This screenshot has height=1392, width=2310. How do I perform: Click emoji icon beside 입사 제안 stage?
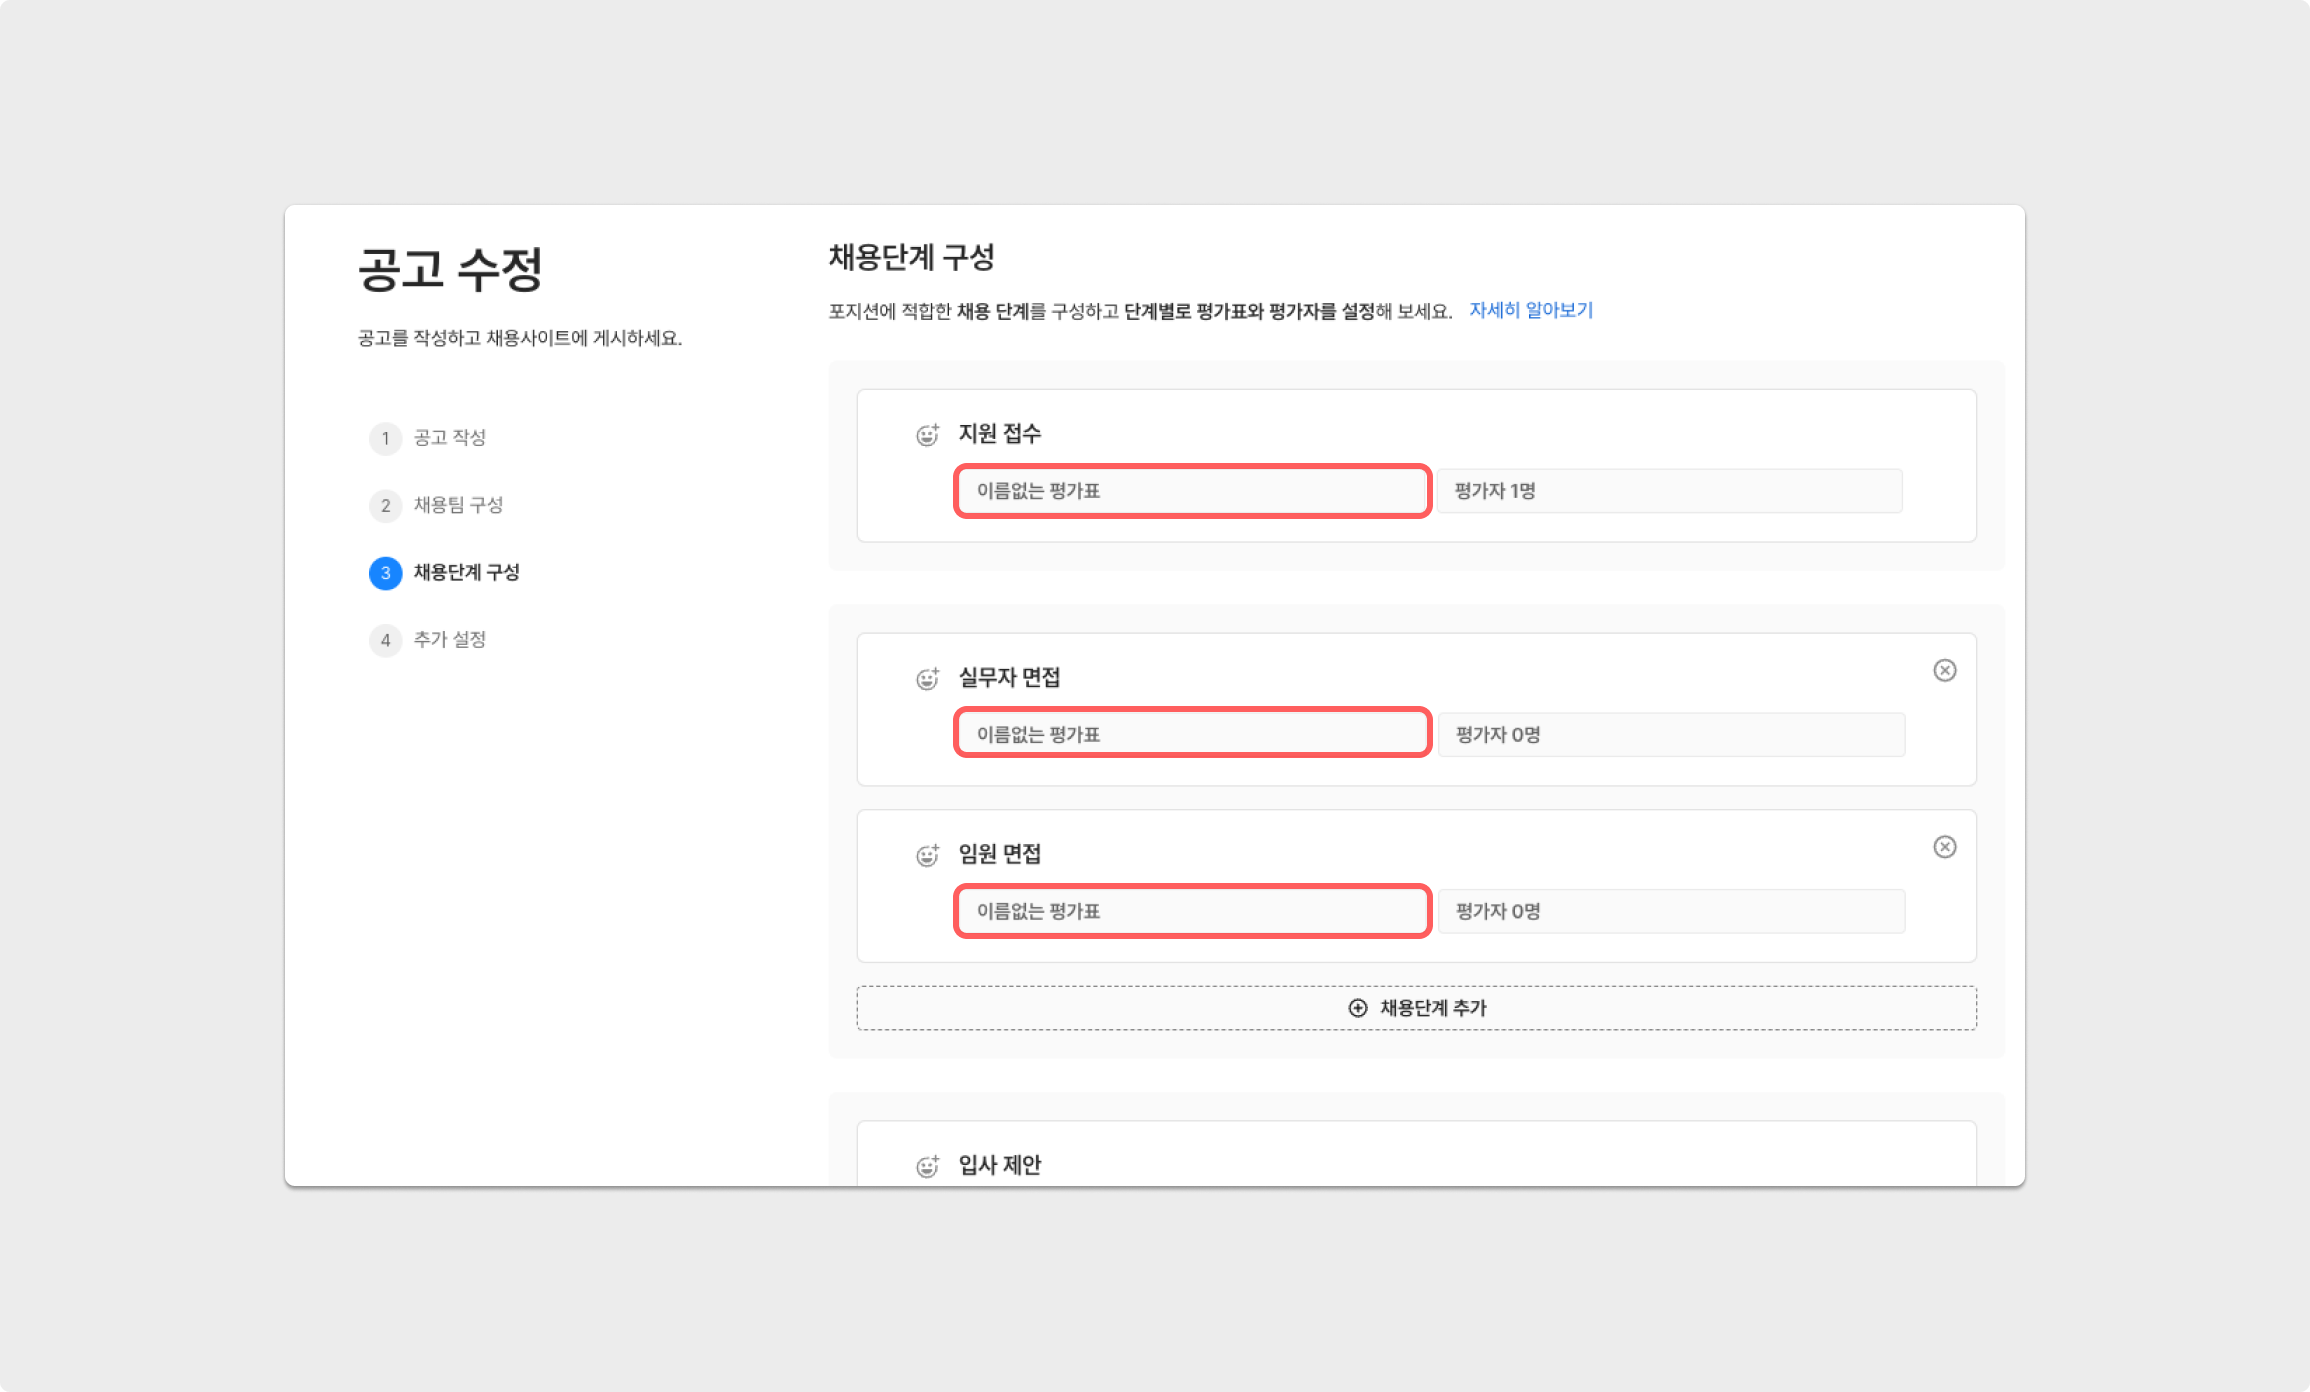tap(927, 1166)
